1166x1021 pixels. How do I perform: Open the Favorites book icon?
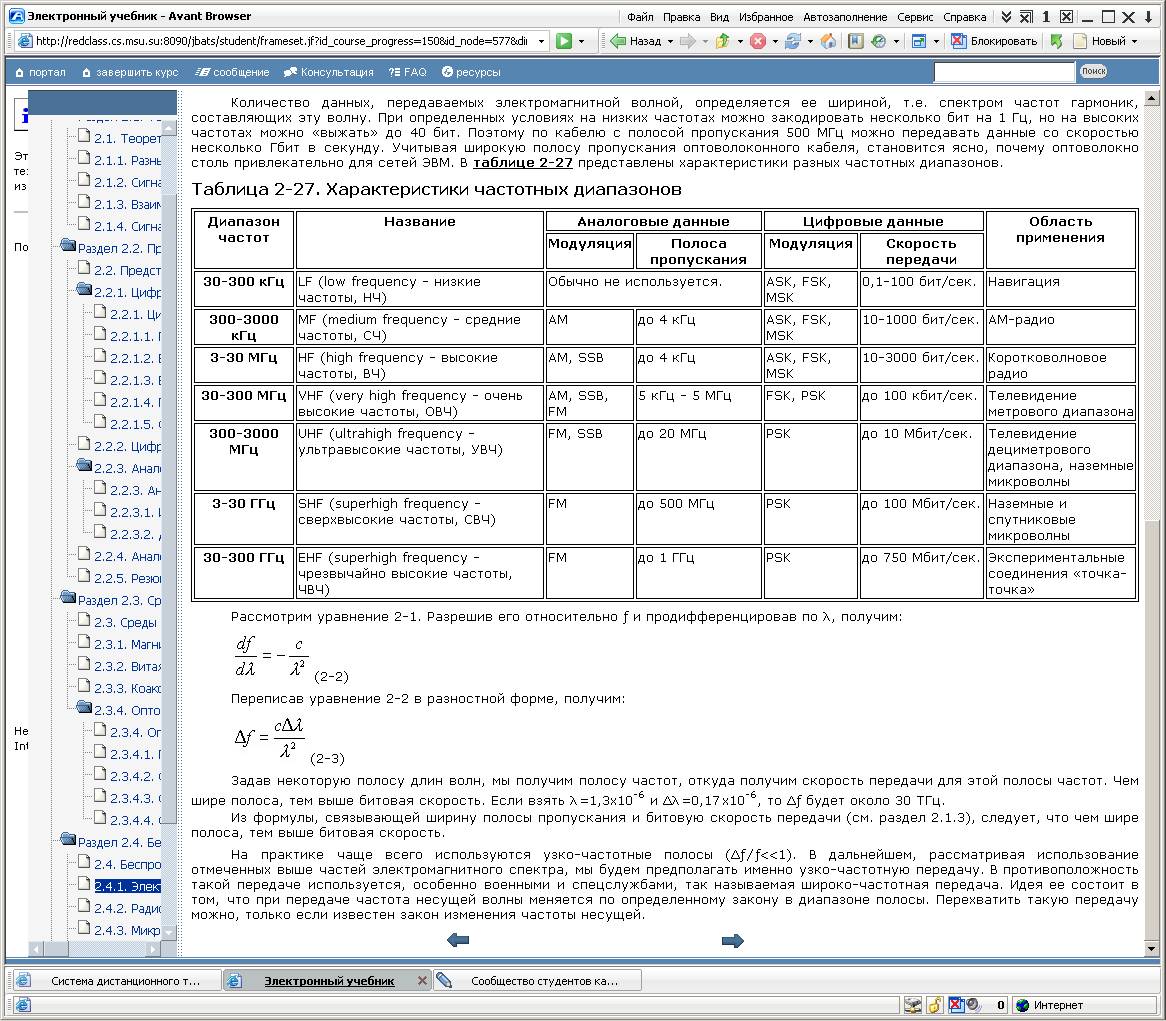click(x=856, y=41)
